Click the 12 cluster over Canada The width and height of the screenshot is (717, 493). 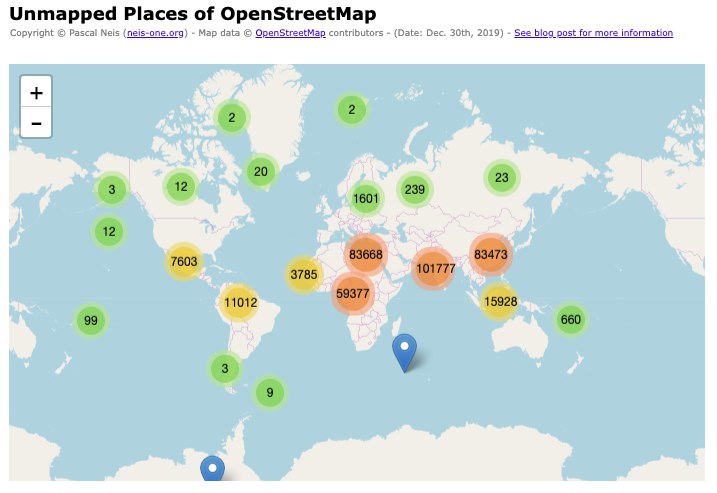(181, 187)
